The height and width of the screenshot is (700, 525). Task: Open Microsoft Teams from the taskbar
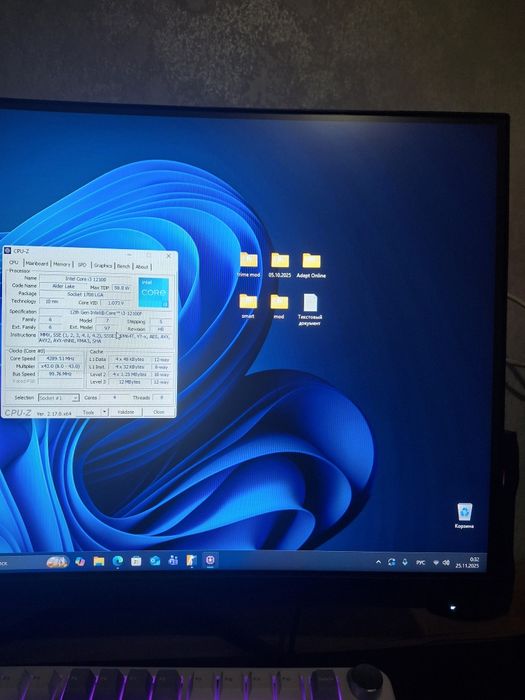click(x=173, y=560)
